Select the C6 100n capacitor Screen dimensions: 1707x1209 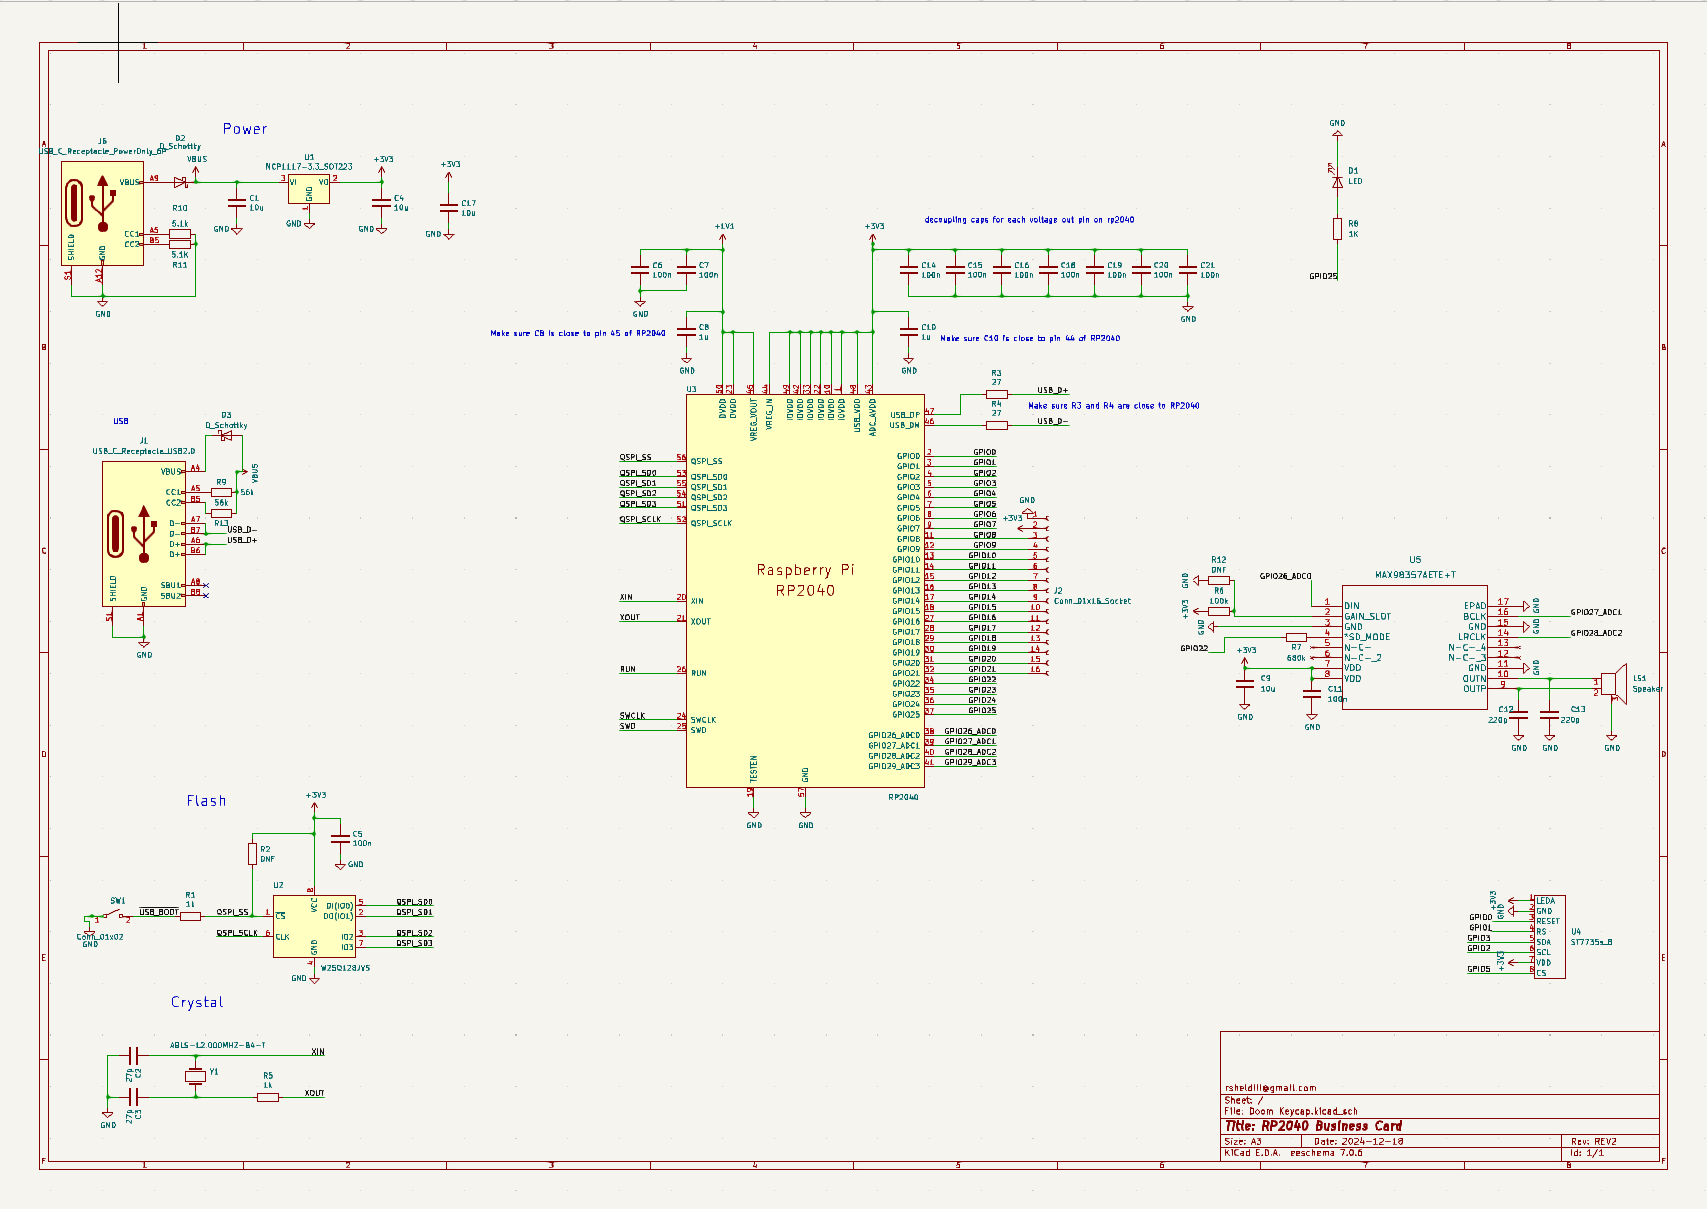click(640, 270)
